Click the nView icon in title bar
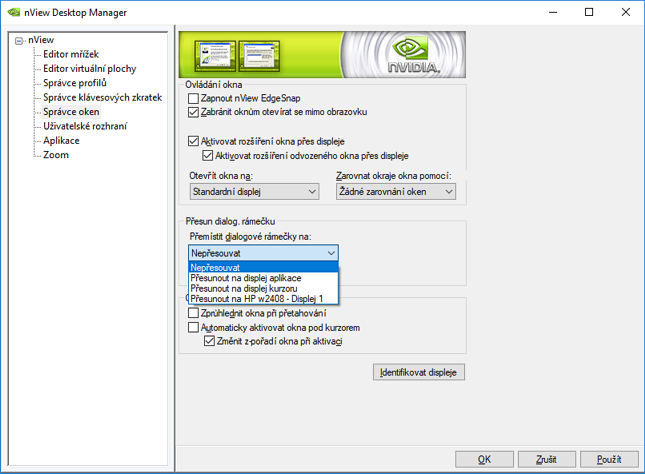 (x=14, y=12)
